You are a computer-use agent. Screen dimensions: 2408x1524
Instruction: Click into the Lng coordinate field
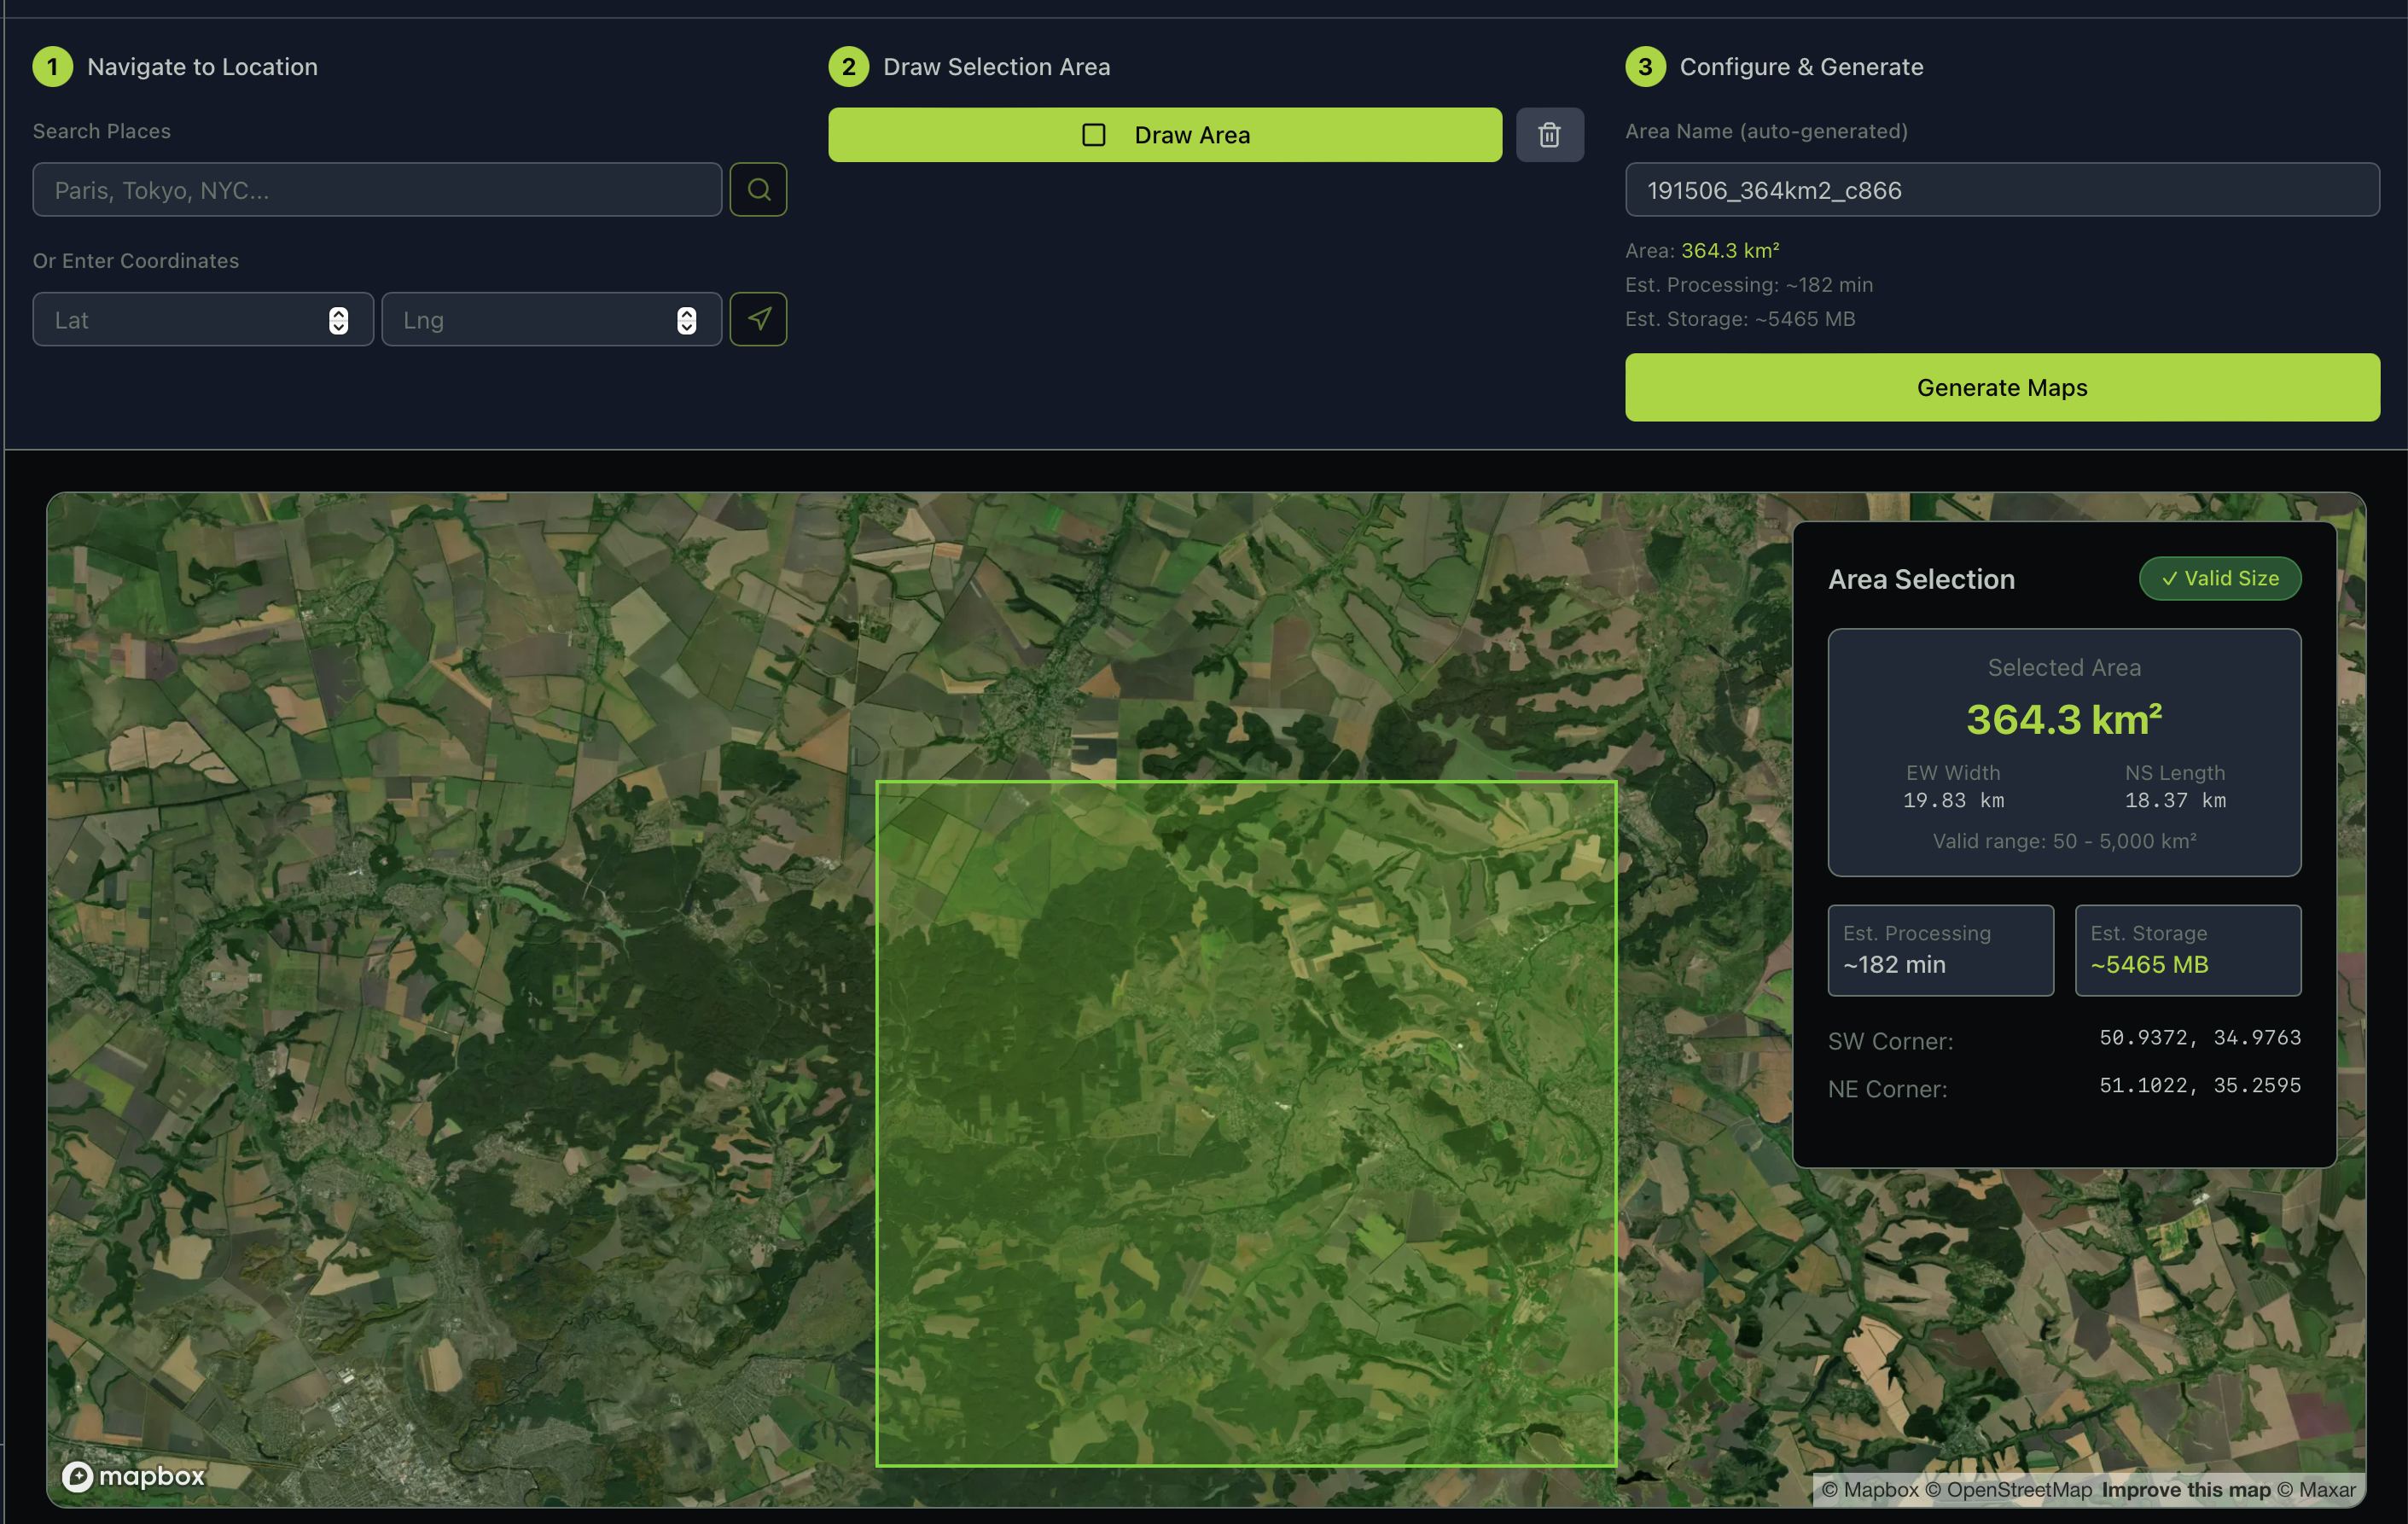(530, 320)
